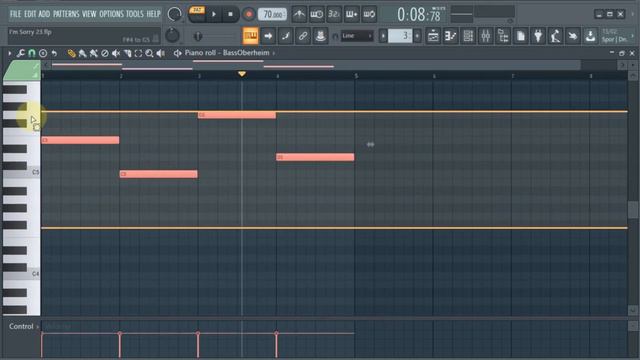Select next pattern with plus arrow
The height and width of the screenshot is (360, 640).
(x=417, y=36)
